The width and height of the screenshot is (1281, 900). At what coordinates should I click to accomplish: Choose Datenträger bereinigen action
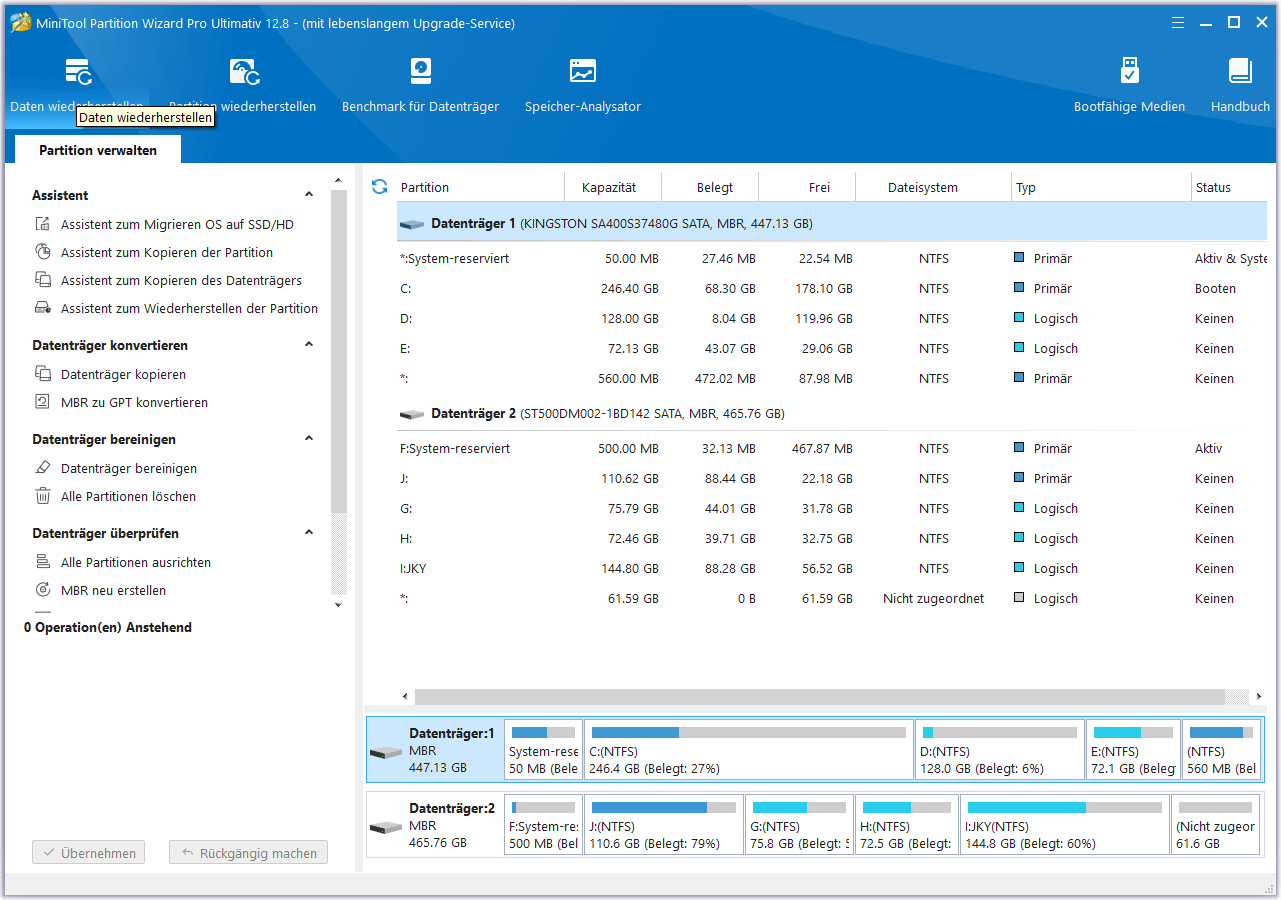coord(129,469)
